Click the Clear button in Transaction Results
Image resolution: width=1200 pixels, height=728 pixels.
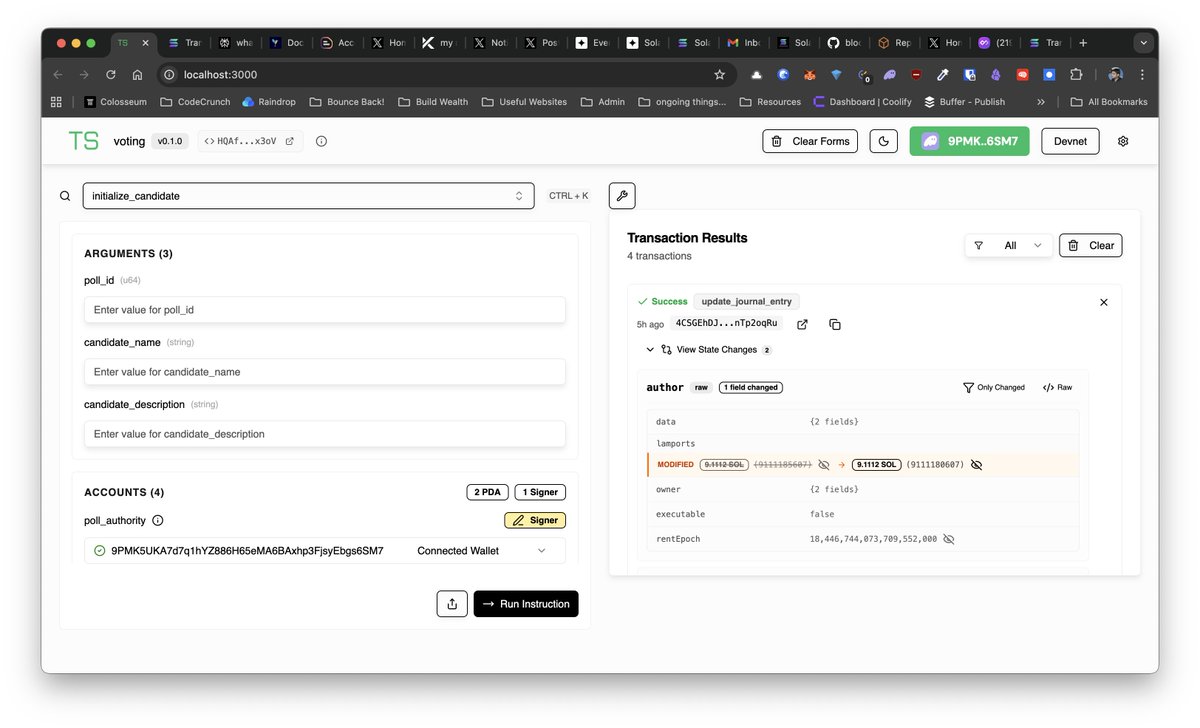[1091, 245]
